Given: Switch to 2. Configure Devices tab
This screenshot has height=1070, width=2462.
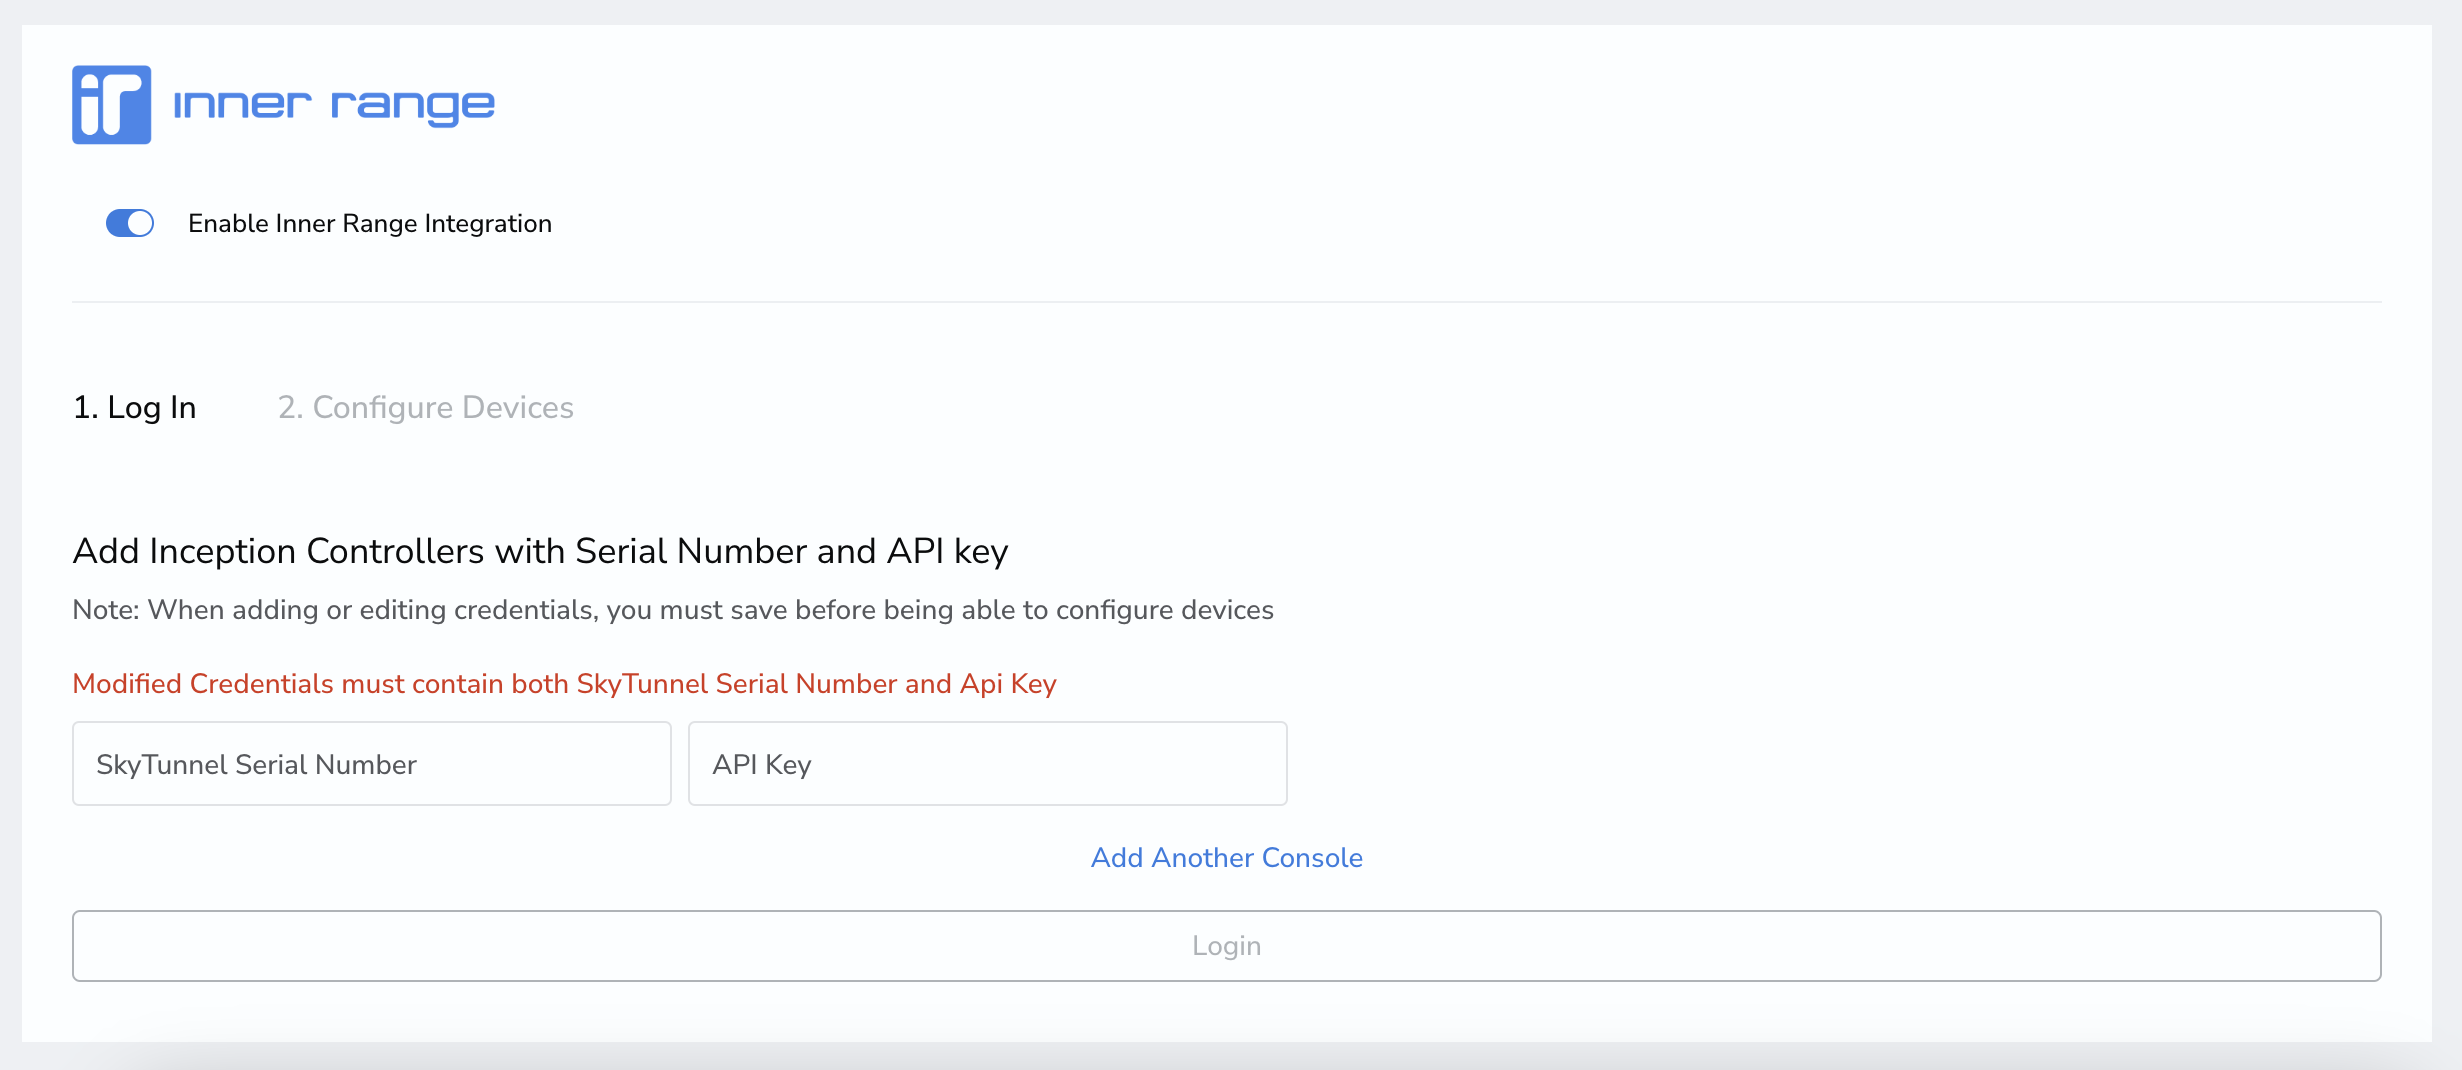Looking at the screenshot, I should (x=426, y=407).
